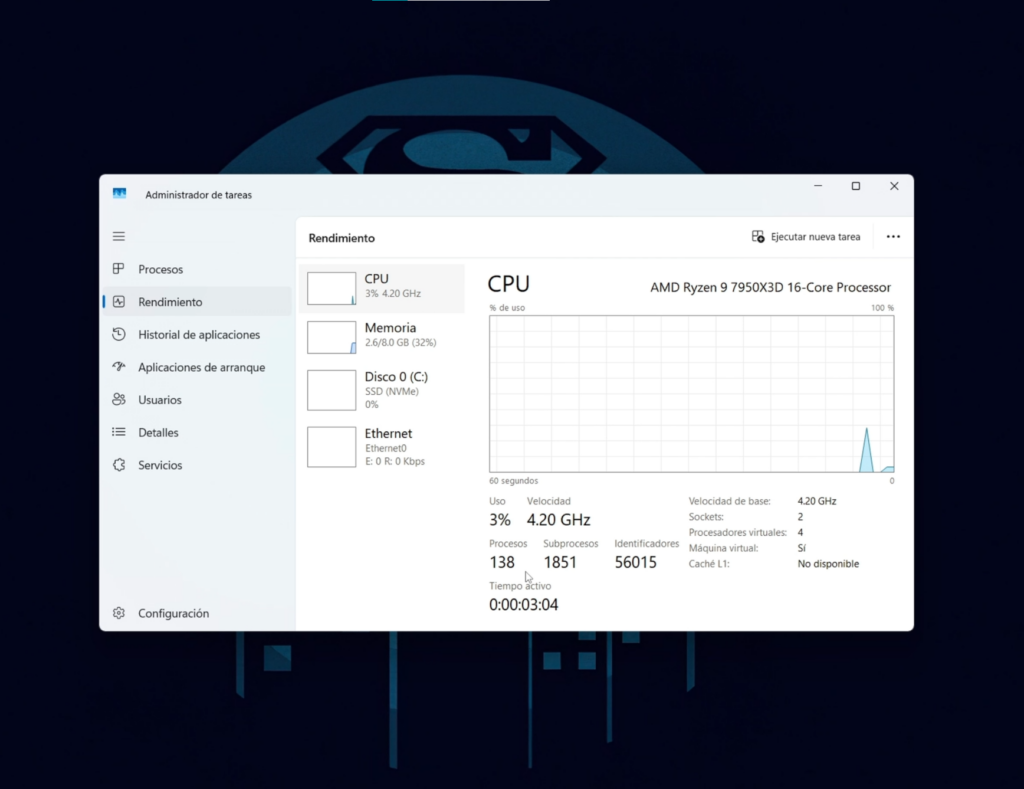Image resolution: width=1024 pixels, height=789 pixels.
Task: Click Ejecutar nueva tarea
Action: point(806,236)
